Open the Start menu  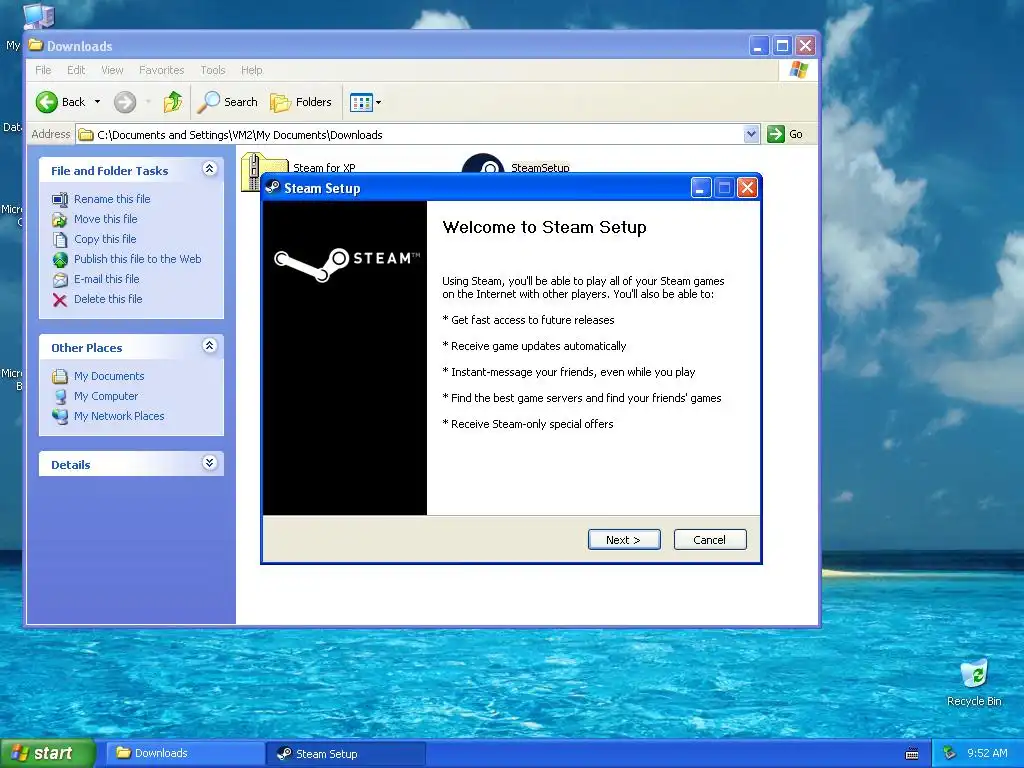47,753
